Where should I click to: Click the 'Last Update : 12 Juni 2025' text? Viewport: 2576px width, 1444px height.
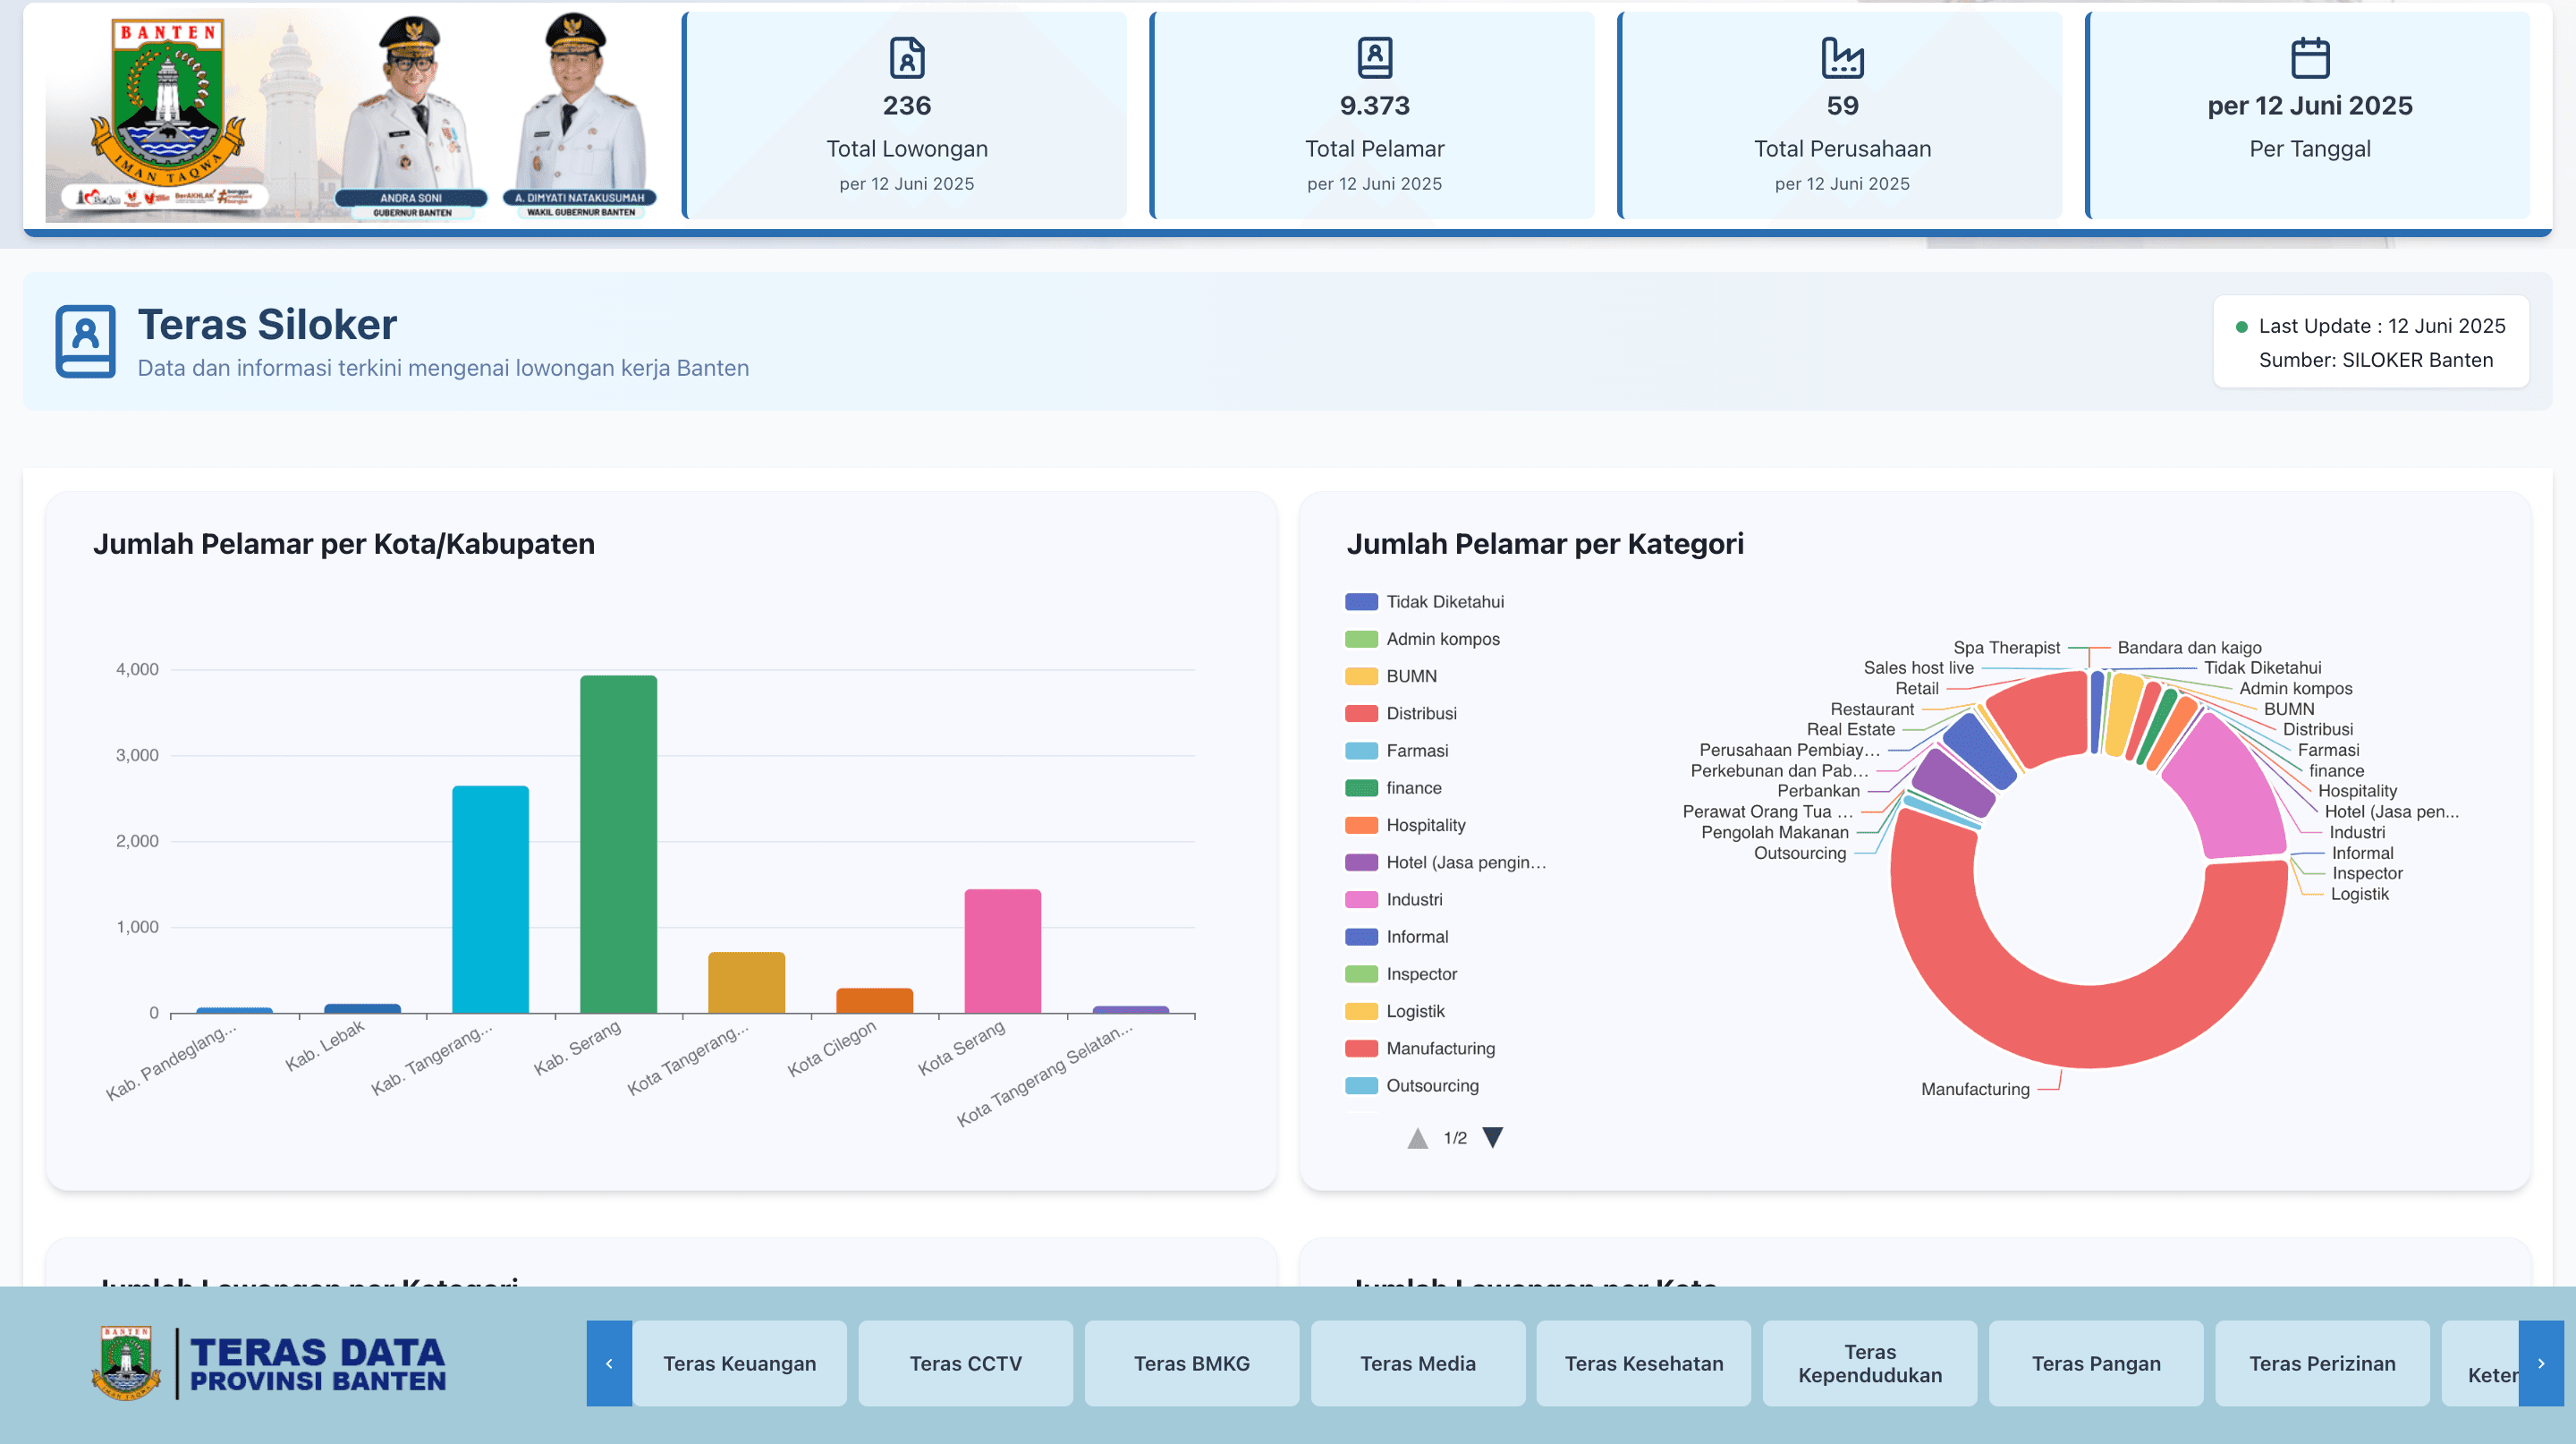click(2381, 326)
